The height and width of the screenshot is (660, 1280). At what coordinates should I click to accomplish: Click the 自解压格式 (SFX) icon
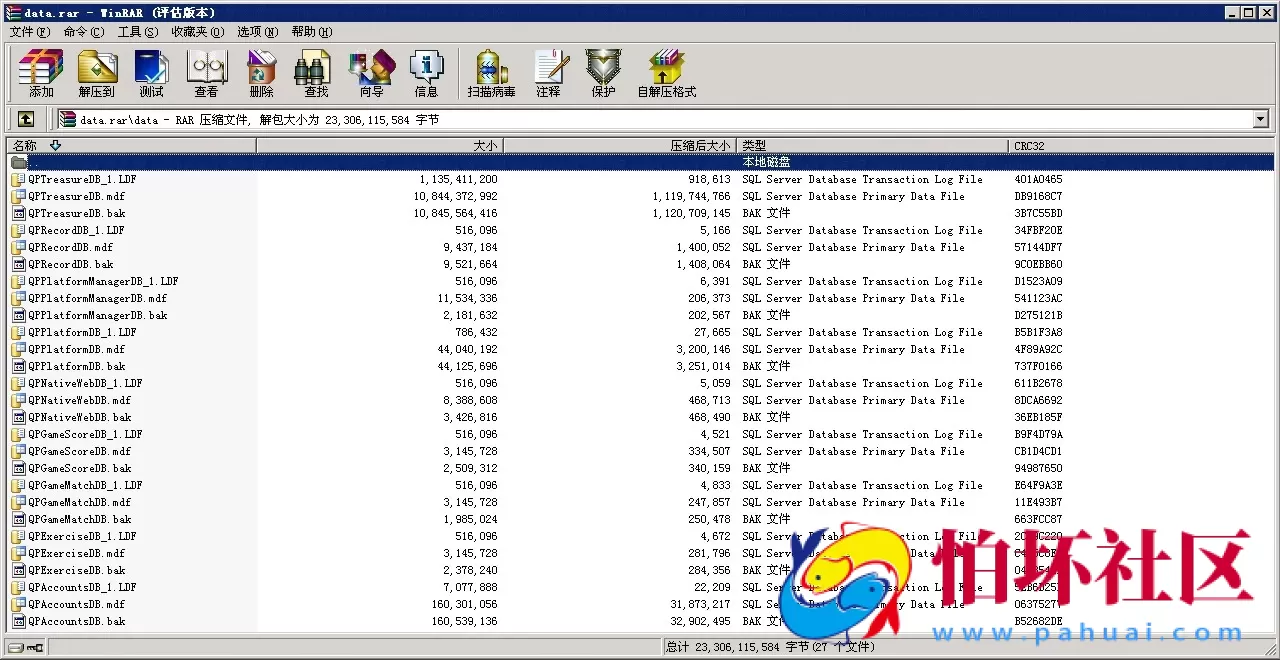point(666,73)
